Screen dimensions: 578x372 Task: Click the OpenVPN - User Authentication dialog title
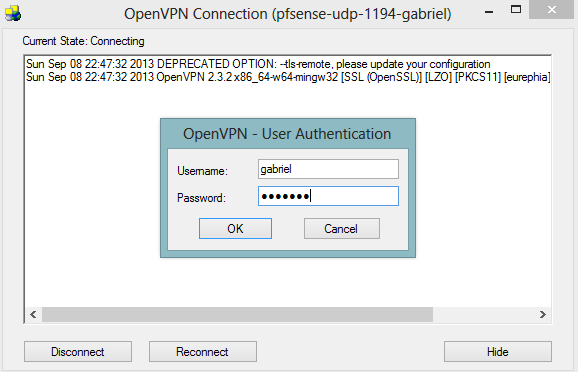click(x=287, y=134)
